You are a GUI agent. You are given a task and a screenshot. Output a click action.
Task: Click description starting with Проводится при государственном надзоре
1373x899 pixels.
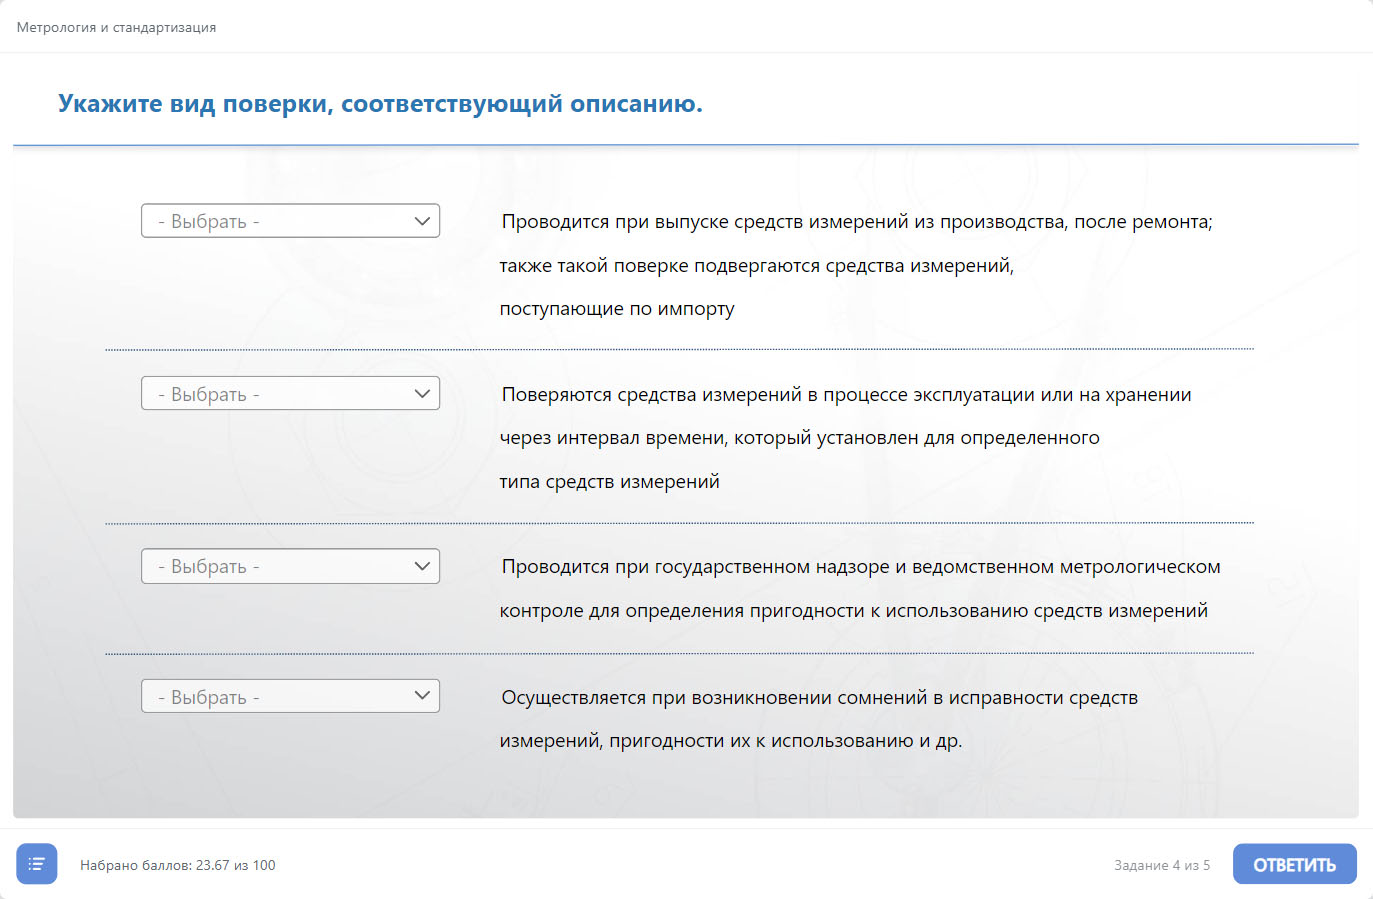(860, 567)
